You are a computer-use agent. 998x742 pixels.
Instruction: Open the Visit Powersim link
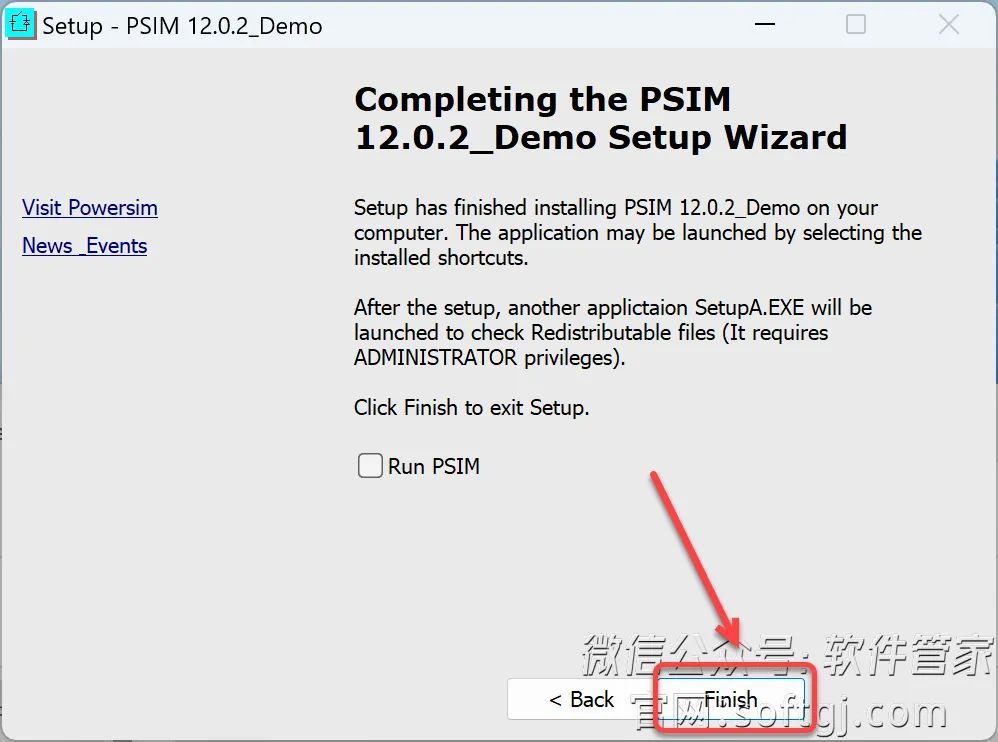pyautogui.click(x=90, y=208)
